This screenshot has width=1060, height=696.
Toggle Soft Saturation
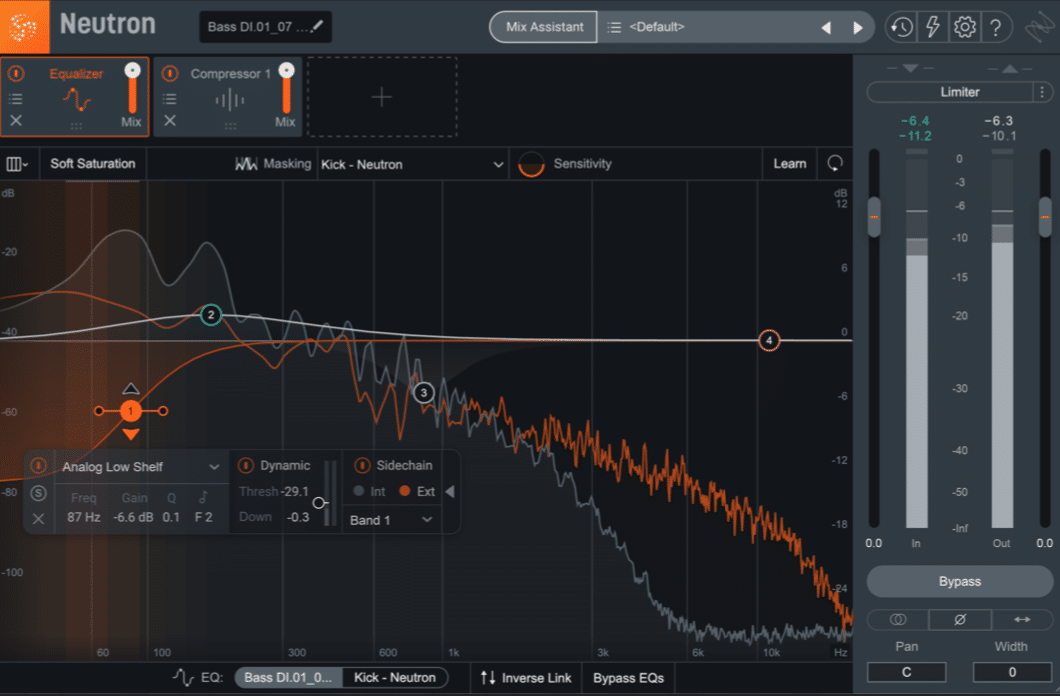pyautogui.click(x=93, y=164)
